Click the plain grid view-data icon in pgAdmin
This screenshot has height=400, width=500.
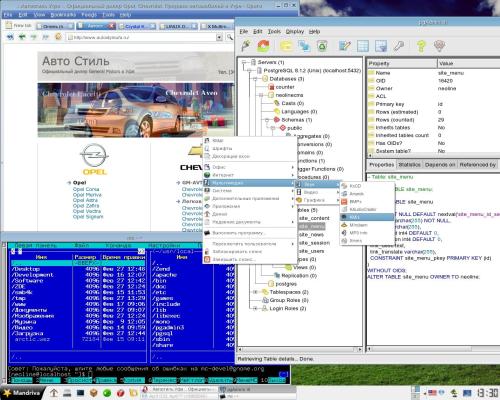click(x=363, y=46)
